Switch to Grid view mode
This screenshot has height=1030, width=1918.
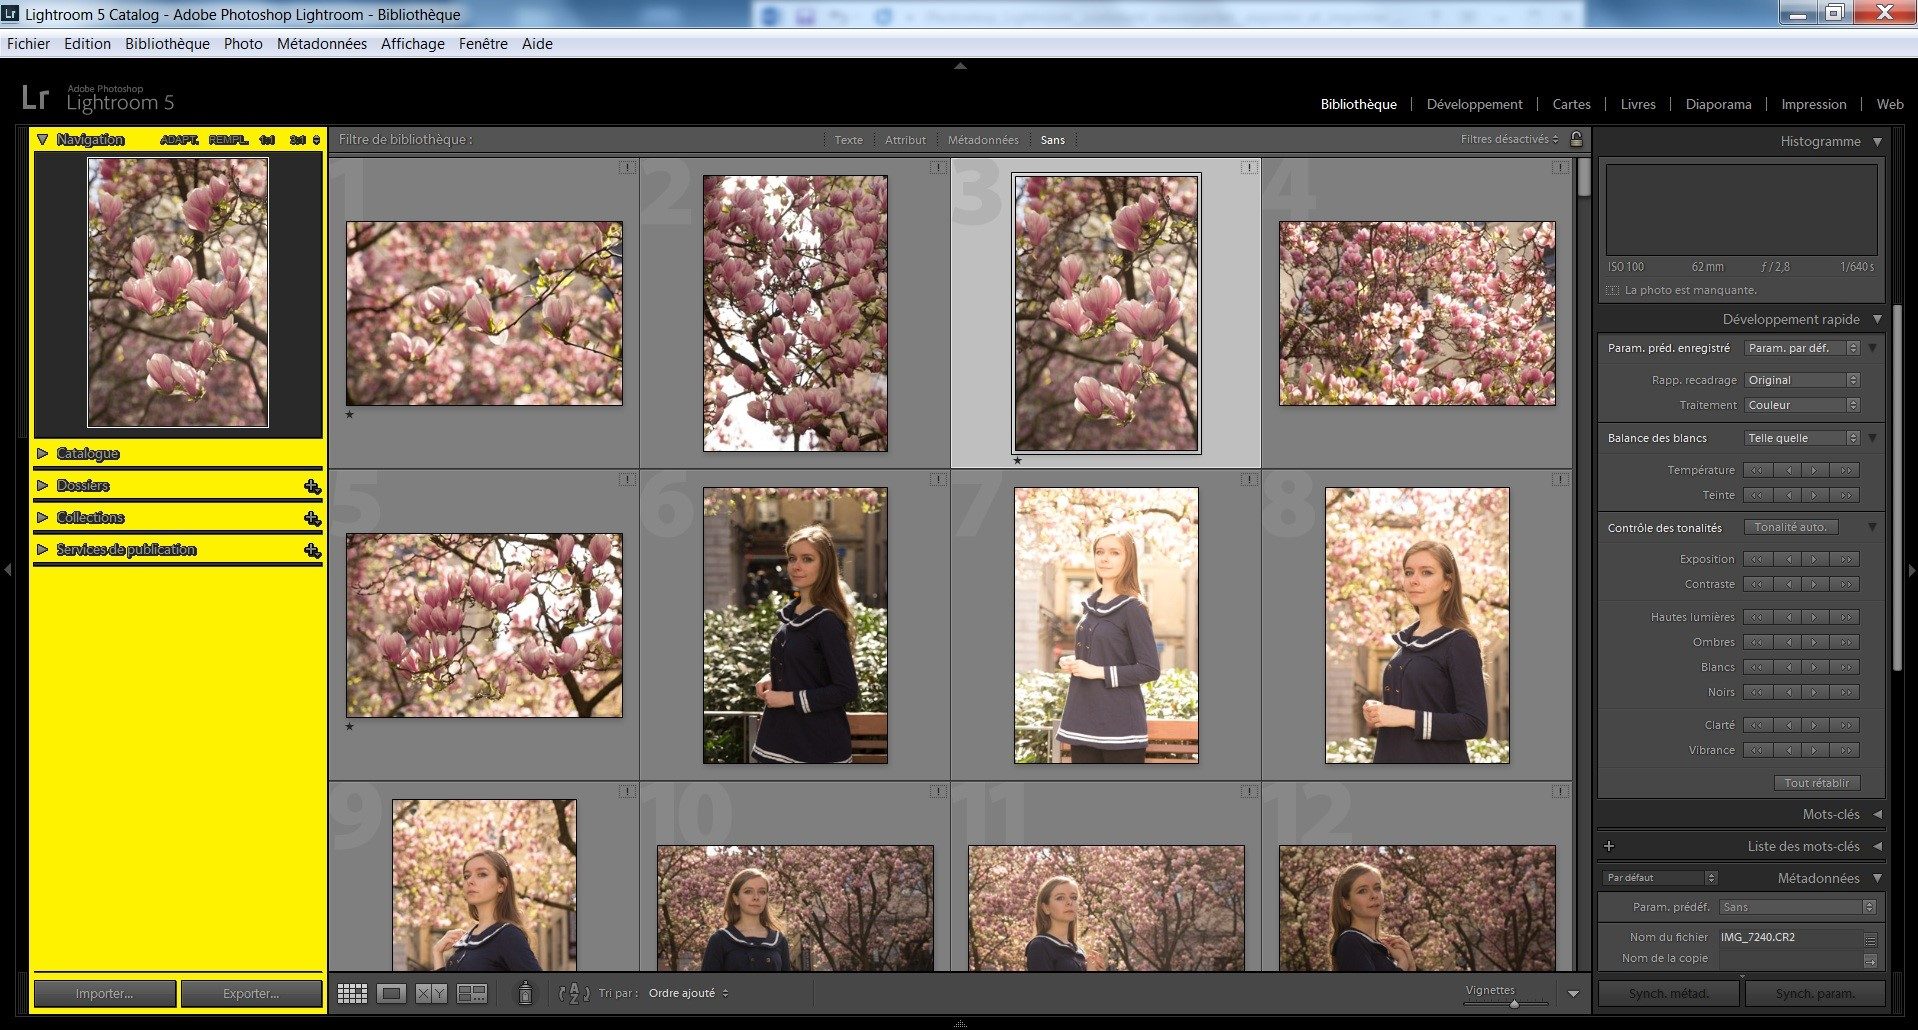[352, 993]
